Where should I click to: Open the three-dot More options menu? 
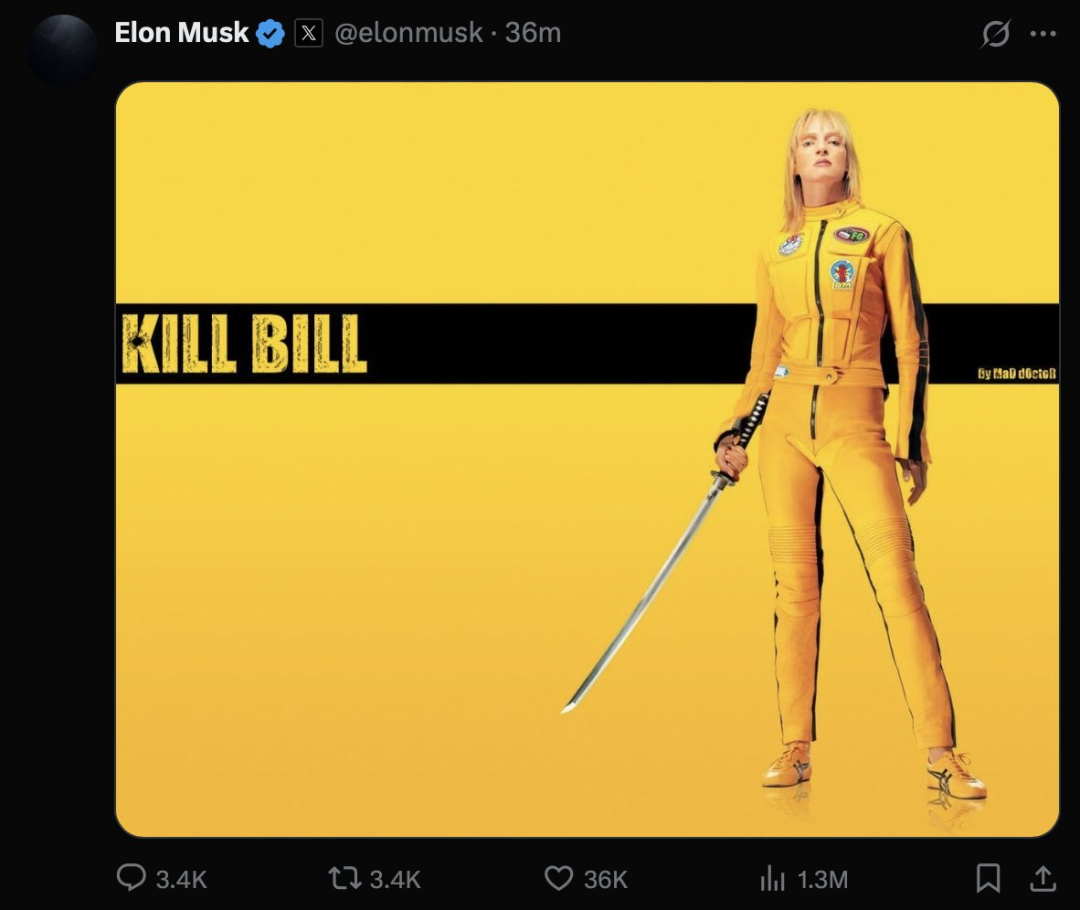tap(1042, 34)
